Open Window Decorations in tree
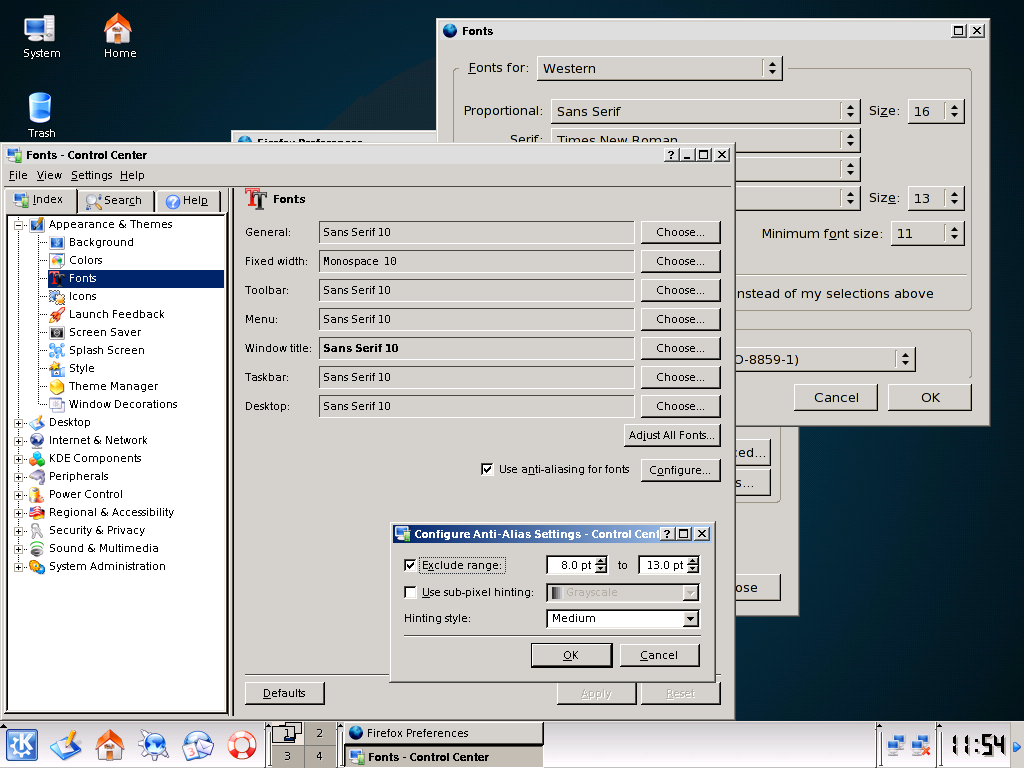 tap(123, 404)
